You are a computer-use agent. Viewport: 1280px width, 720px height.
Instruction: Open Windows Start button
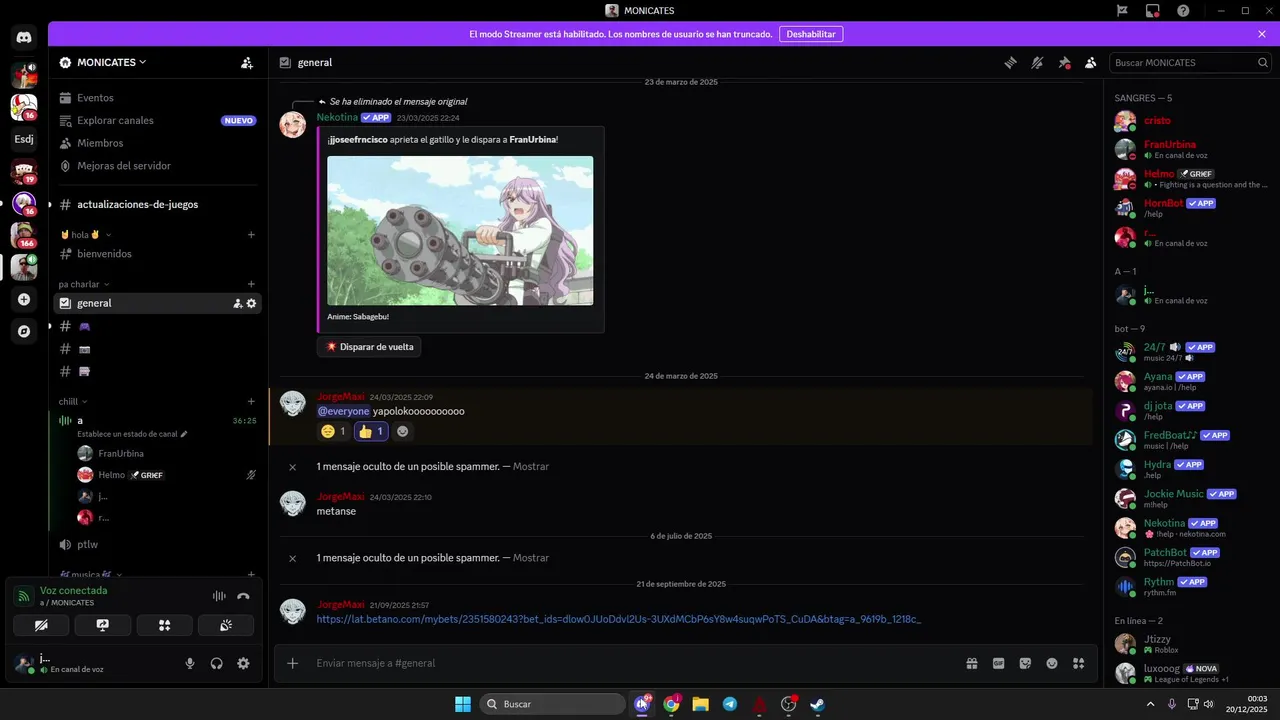coord(463,704)
